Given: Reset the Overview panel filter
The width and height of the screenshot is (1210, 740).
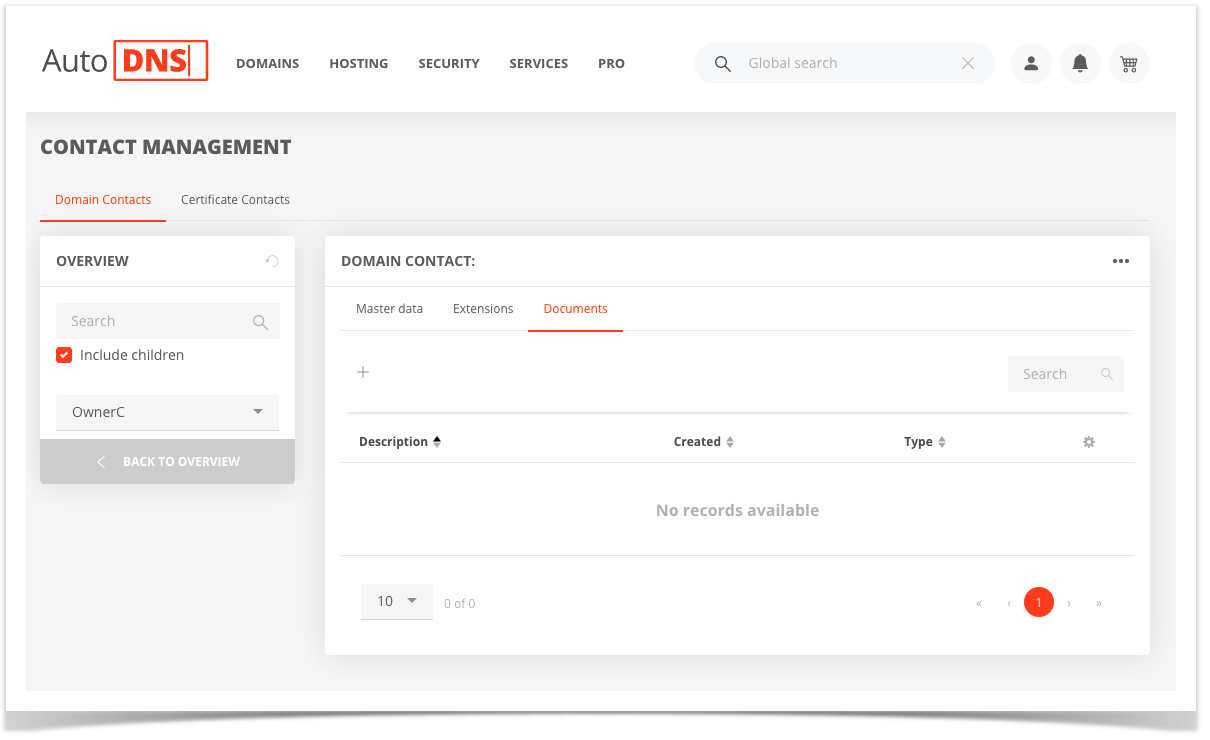Looking at the screenshot, I should coord(271,261).
